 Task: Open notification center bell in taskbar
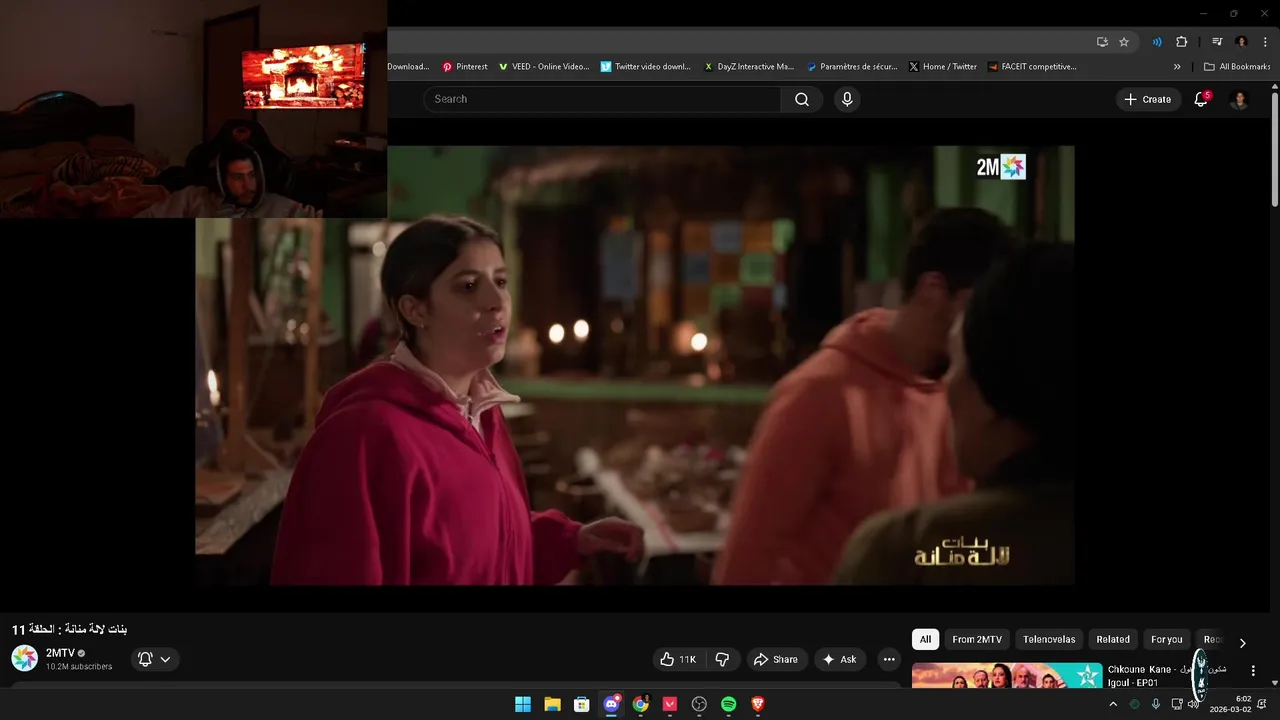(1263, 704)
